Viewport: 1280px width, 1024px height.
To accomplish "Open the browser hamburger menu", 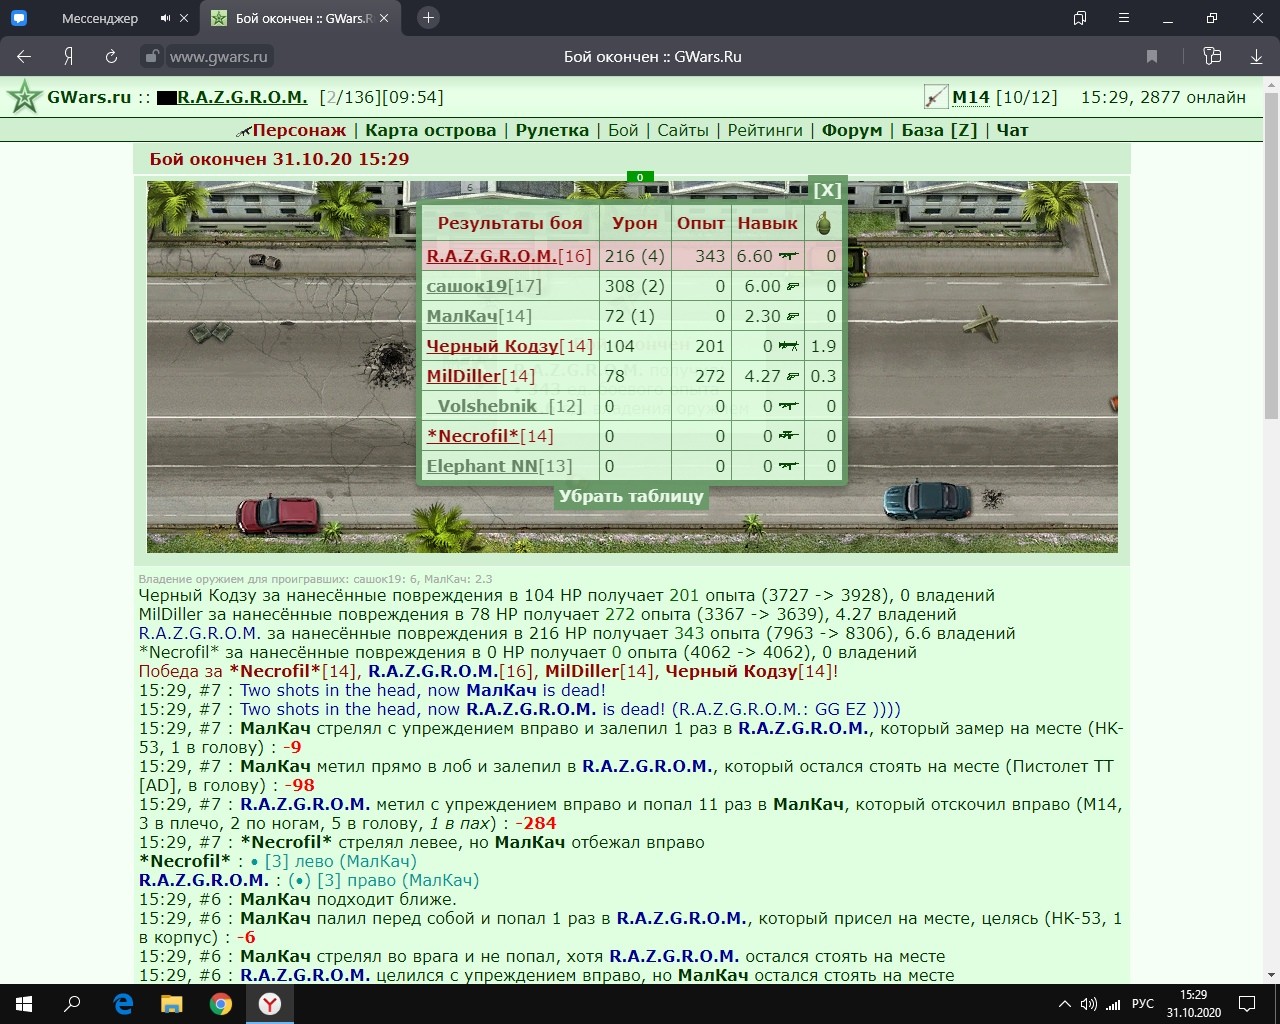I will (x=1124, y=18).
